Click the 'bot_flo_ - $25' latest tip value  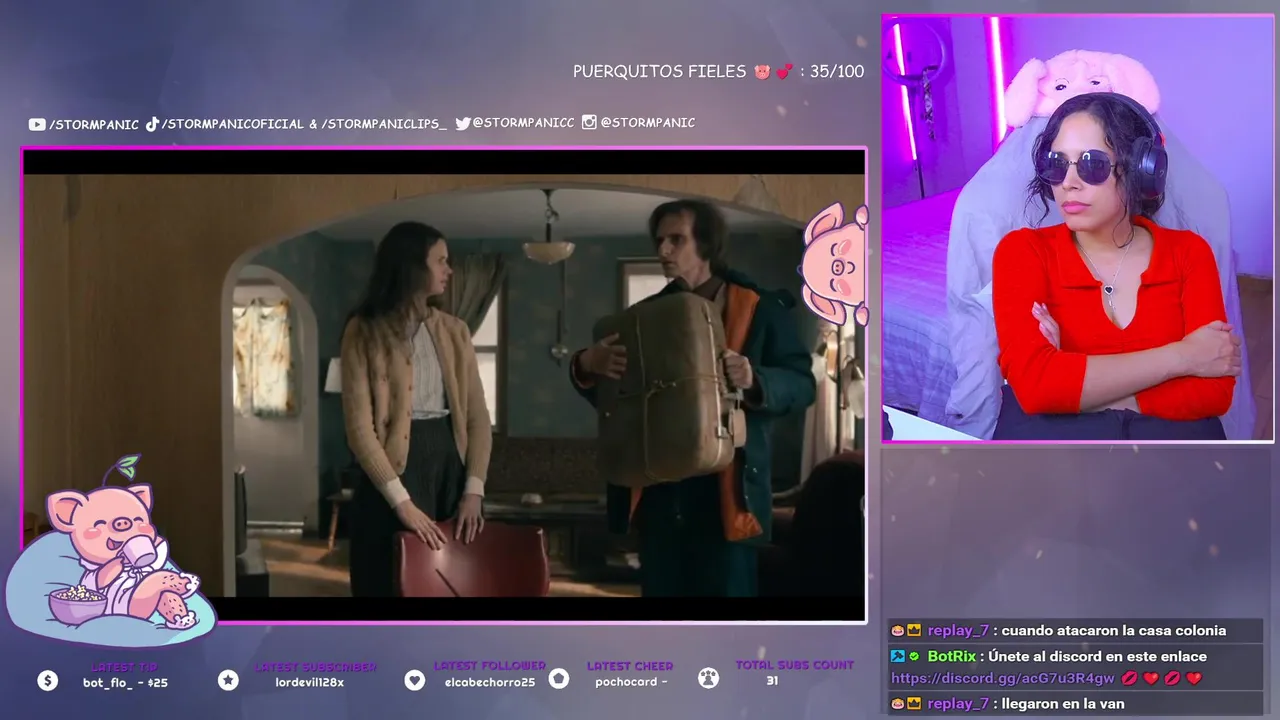[x=125, y=683]
